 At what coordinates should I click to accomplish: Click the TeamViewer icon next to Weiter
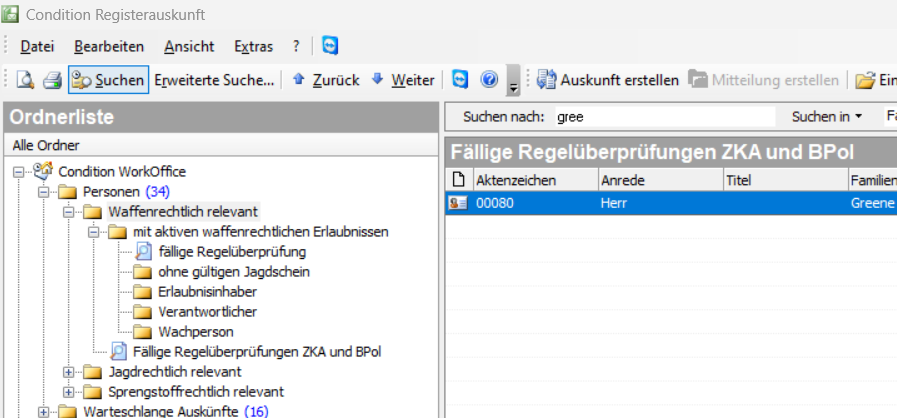click(460, 80)
